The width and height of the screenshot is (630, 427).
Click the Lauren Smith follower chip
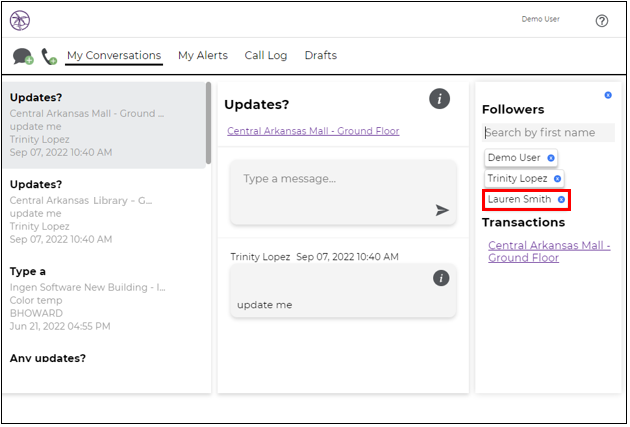(x=526, y=200)
